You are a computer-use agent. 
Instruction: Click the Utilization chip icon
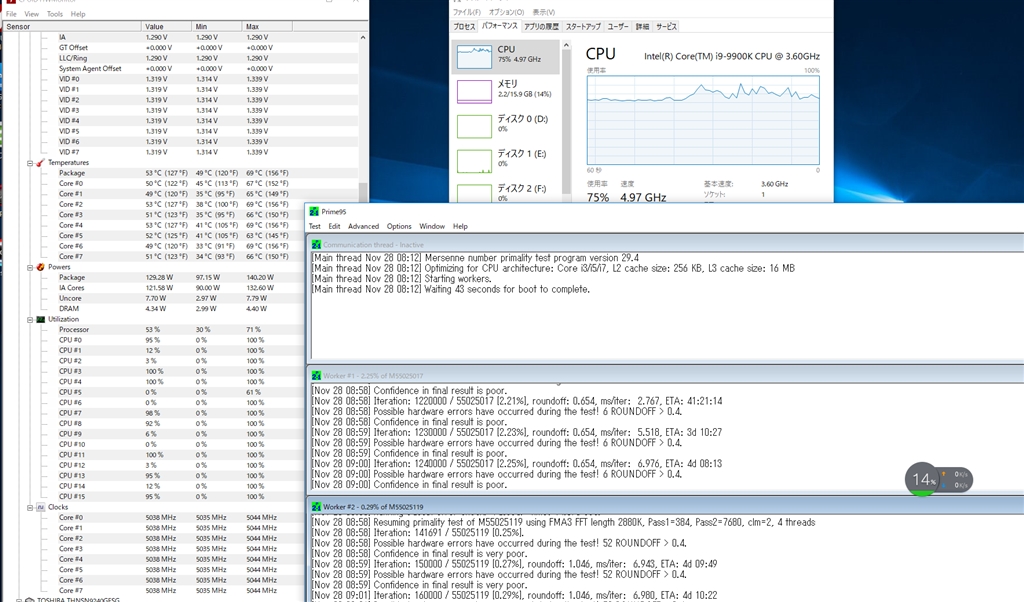[x=40, y=319]
